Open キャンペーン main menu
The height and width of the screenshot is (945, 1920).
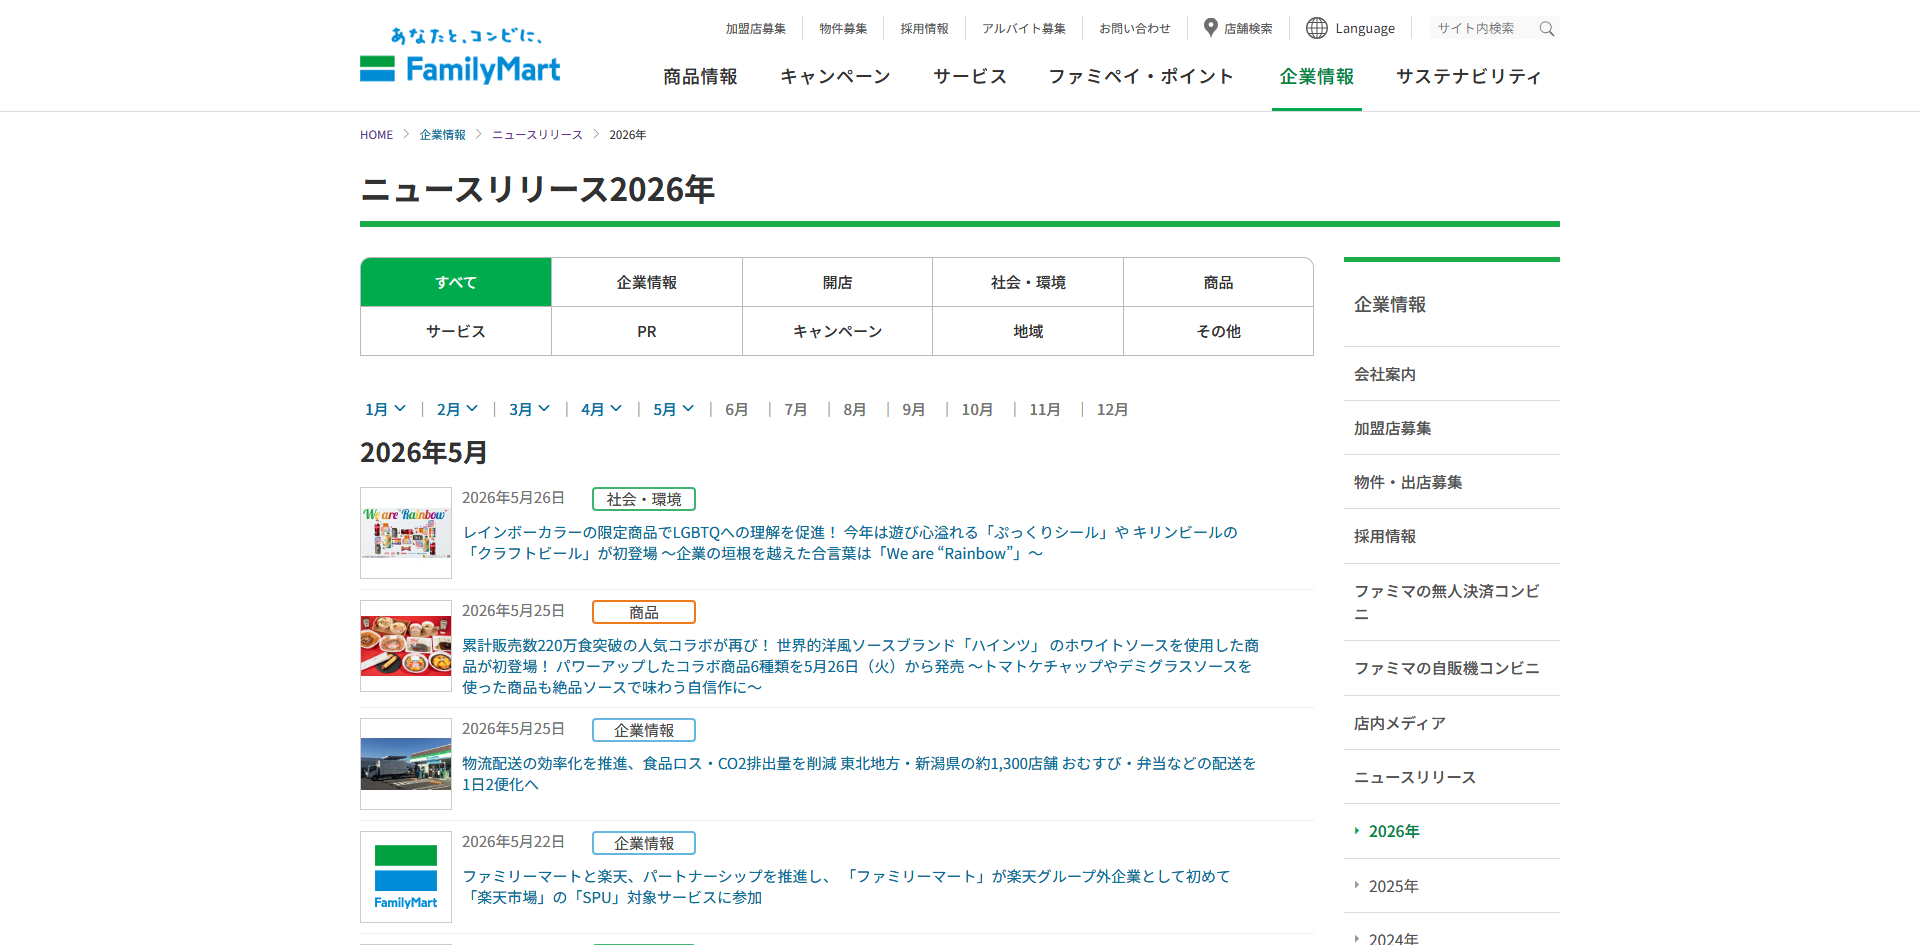pos(835,77)
